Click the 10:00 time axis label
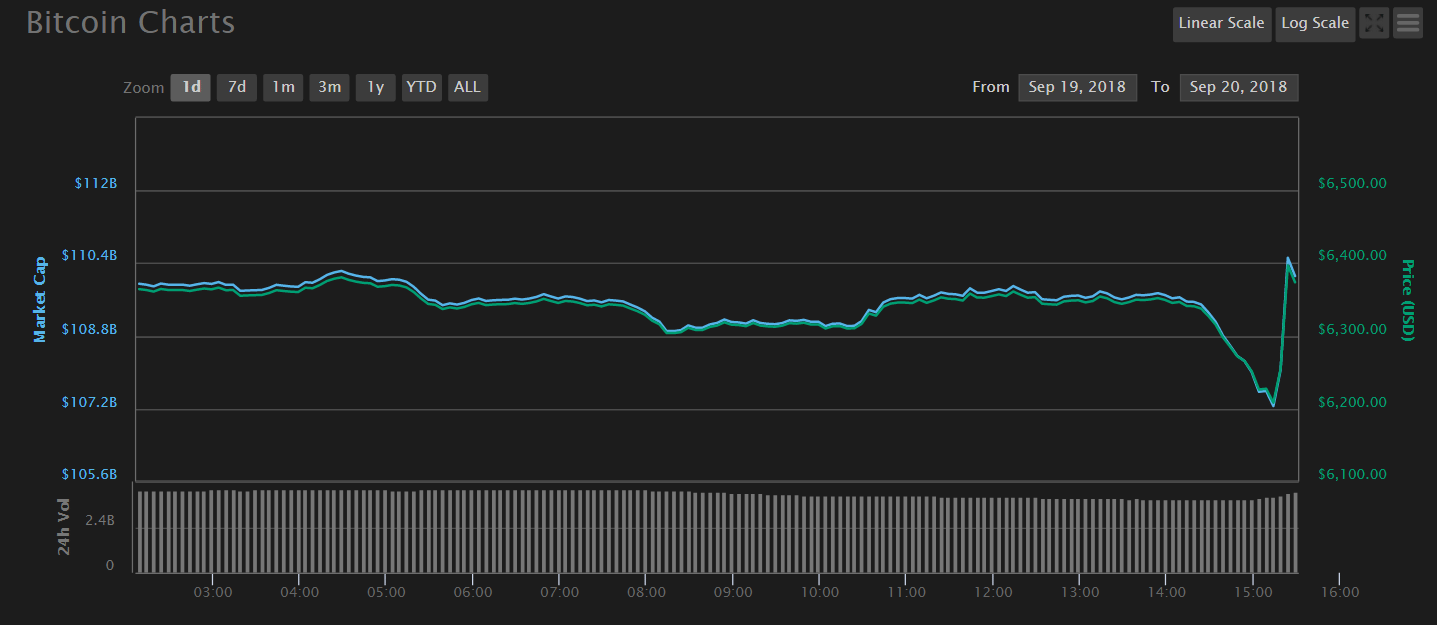 (x=819, y=592)
